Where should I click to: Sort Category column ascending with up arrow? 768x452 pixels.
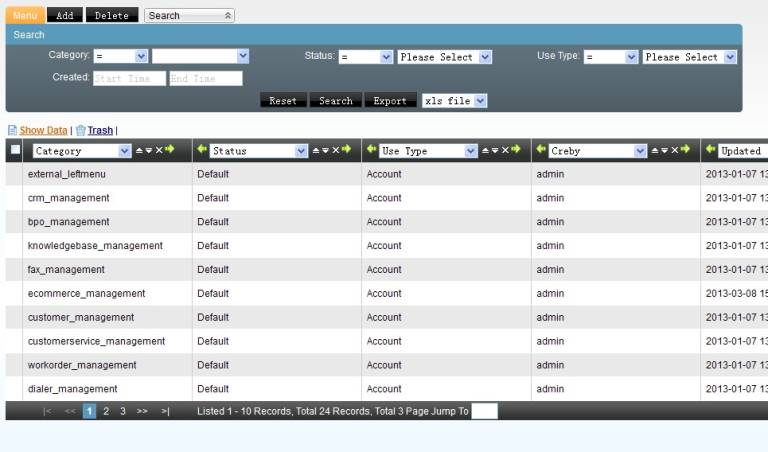pos(139,150)
